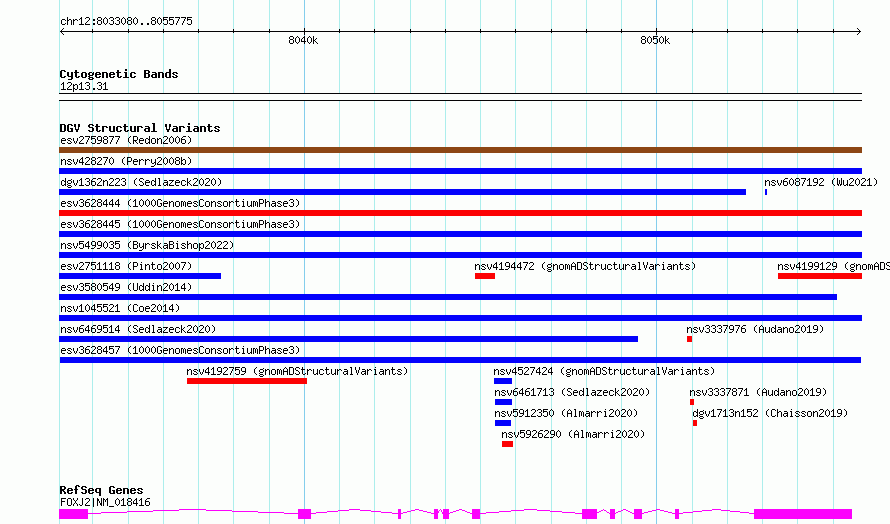Click the blue bar under nsv4527424
Viewport: 890px width, 524px height.
click(x=503, y=381)
